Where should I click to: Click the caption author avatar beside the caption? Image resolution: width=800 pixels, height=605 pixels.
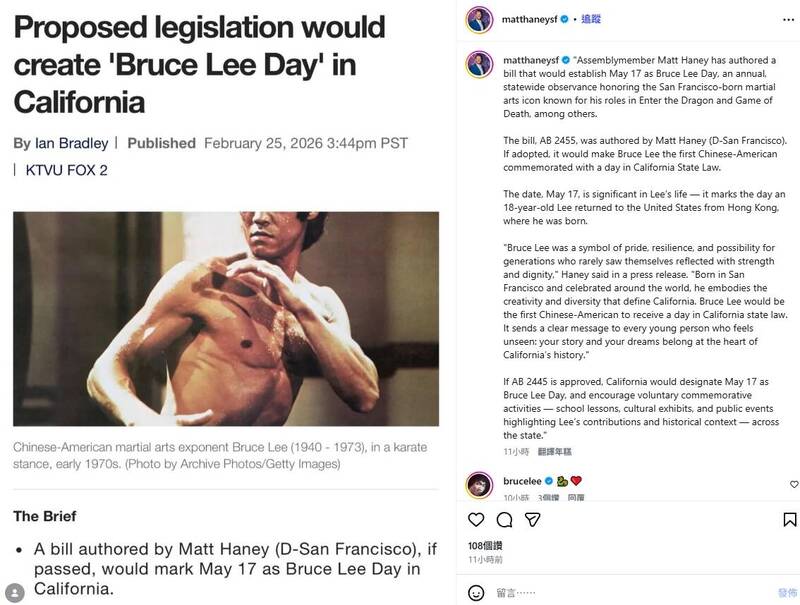click(x=479, y=64)
